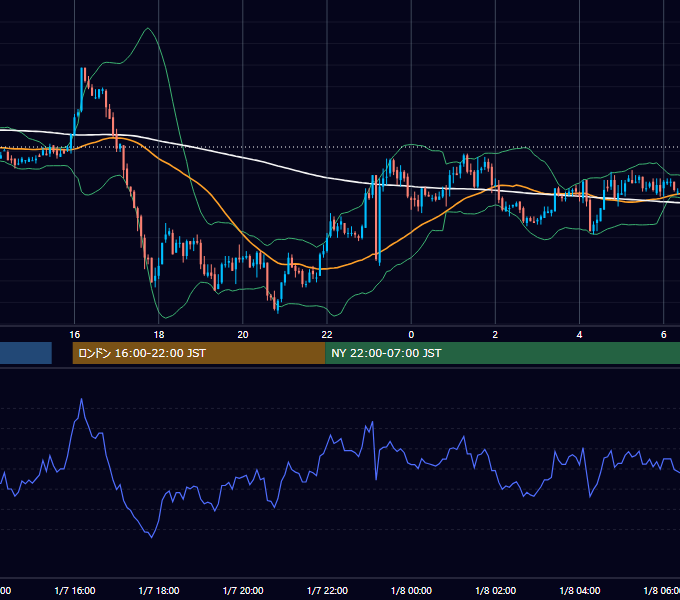Screen dimensions: 680x600
Task: Click the 1/8 04:00 label on indicator axis
Action: pyautogui.click(x=579, y=590)
